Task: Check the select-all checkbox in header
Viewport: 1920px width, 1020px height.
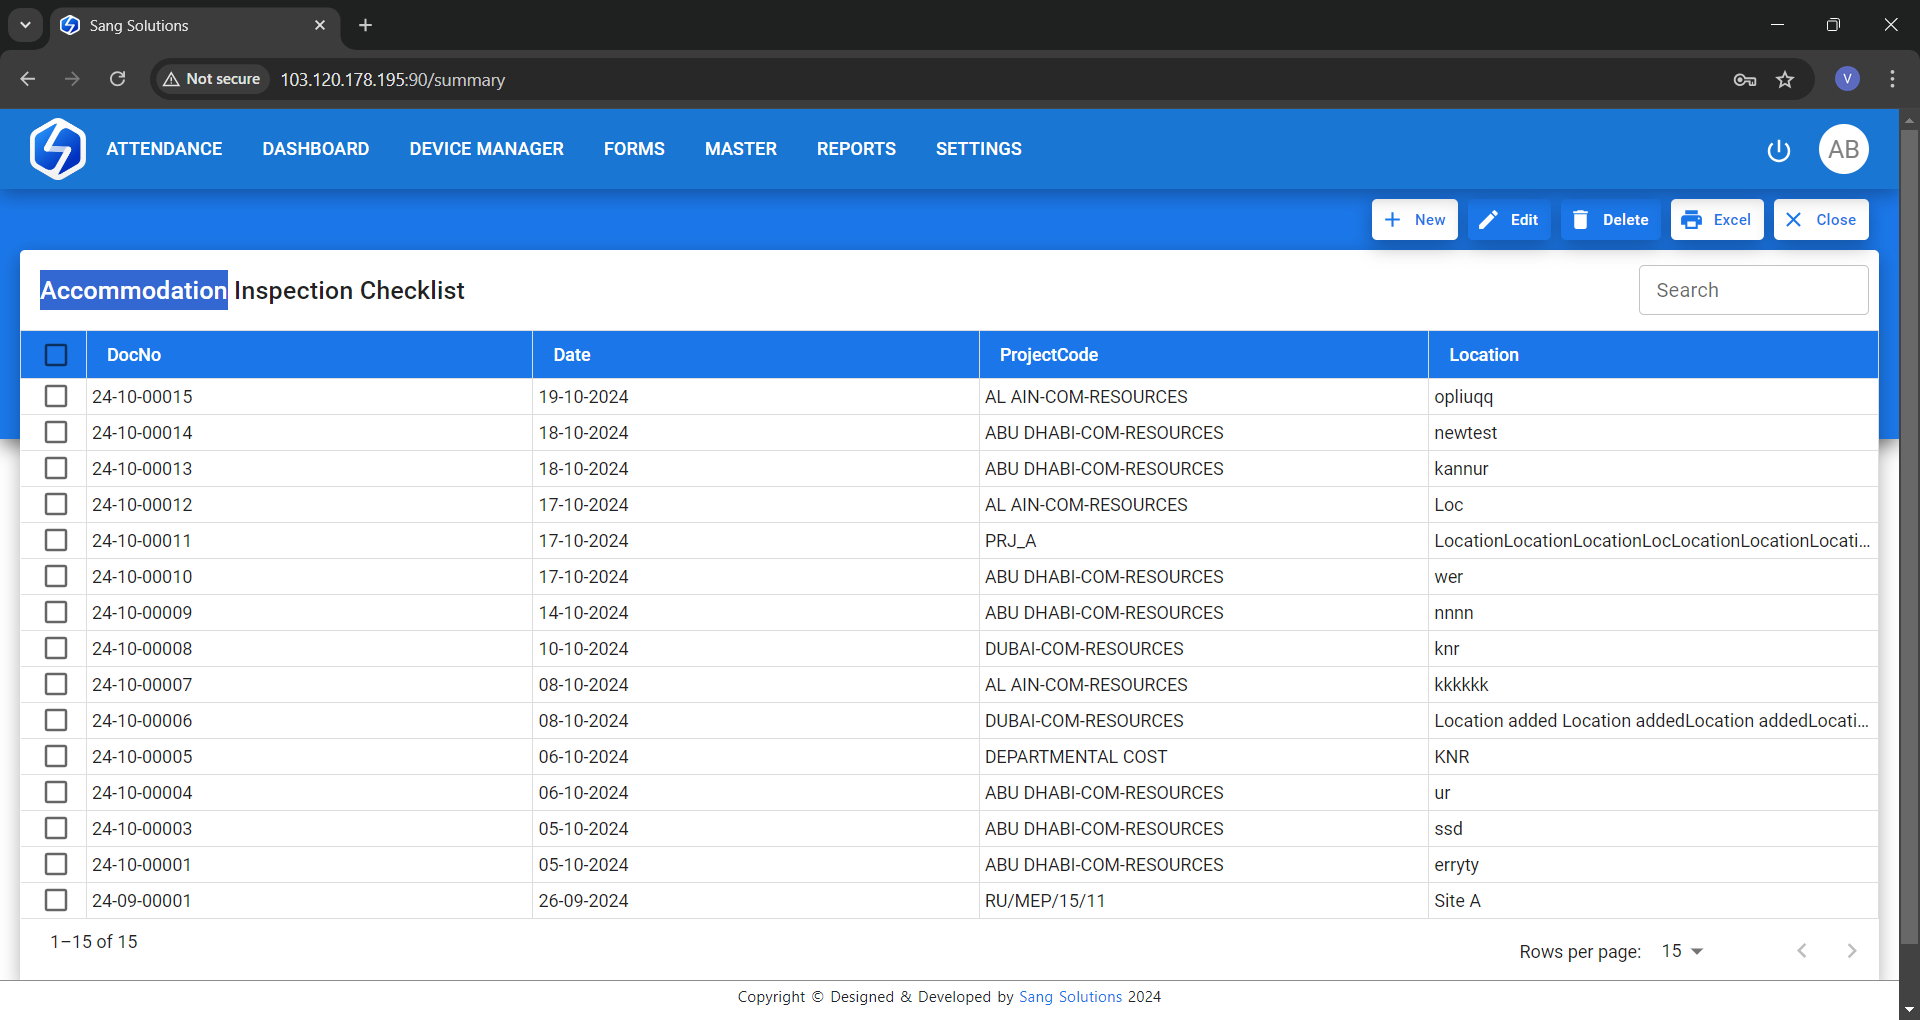Action: click(56, 355)
